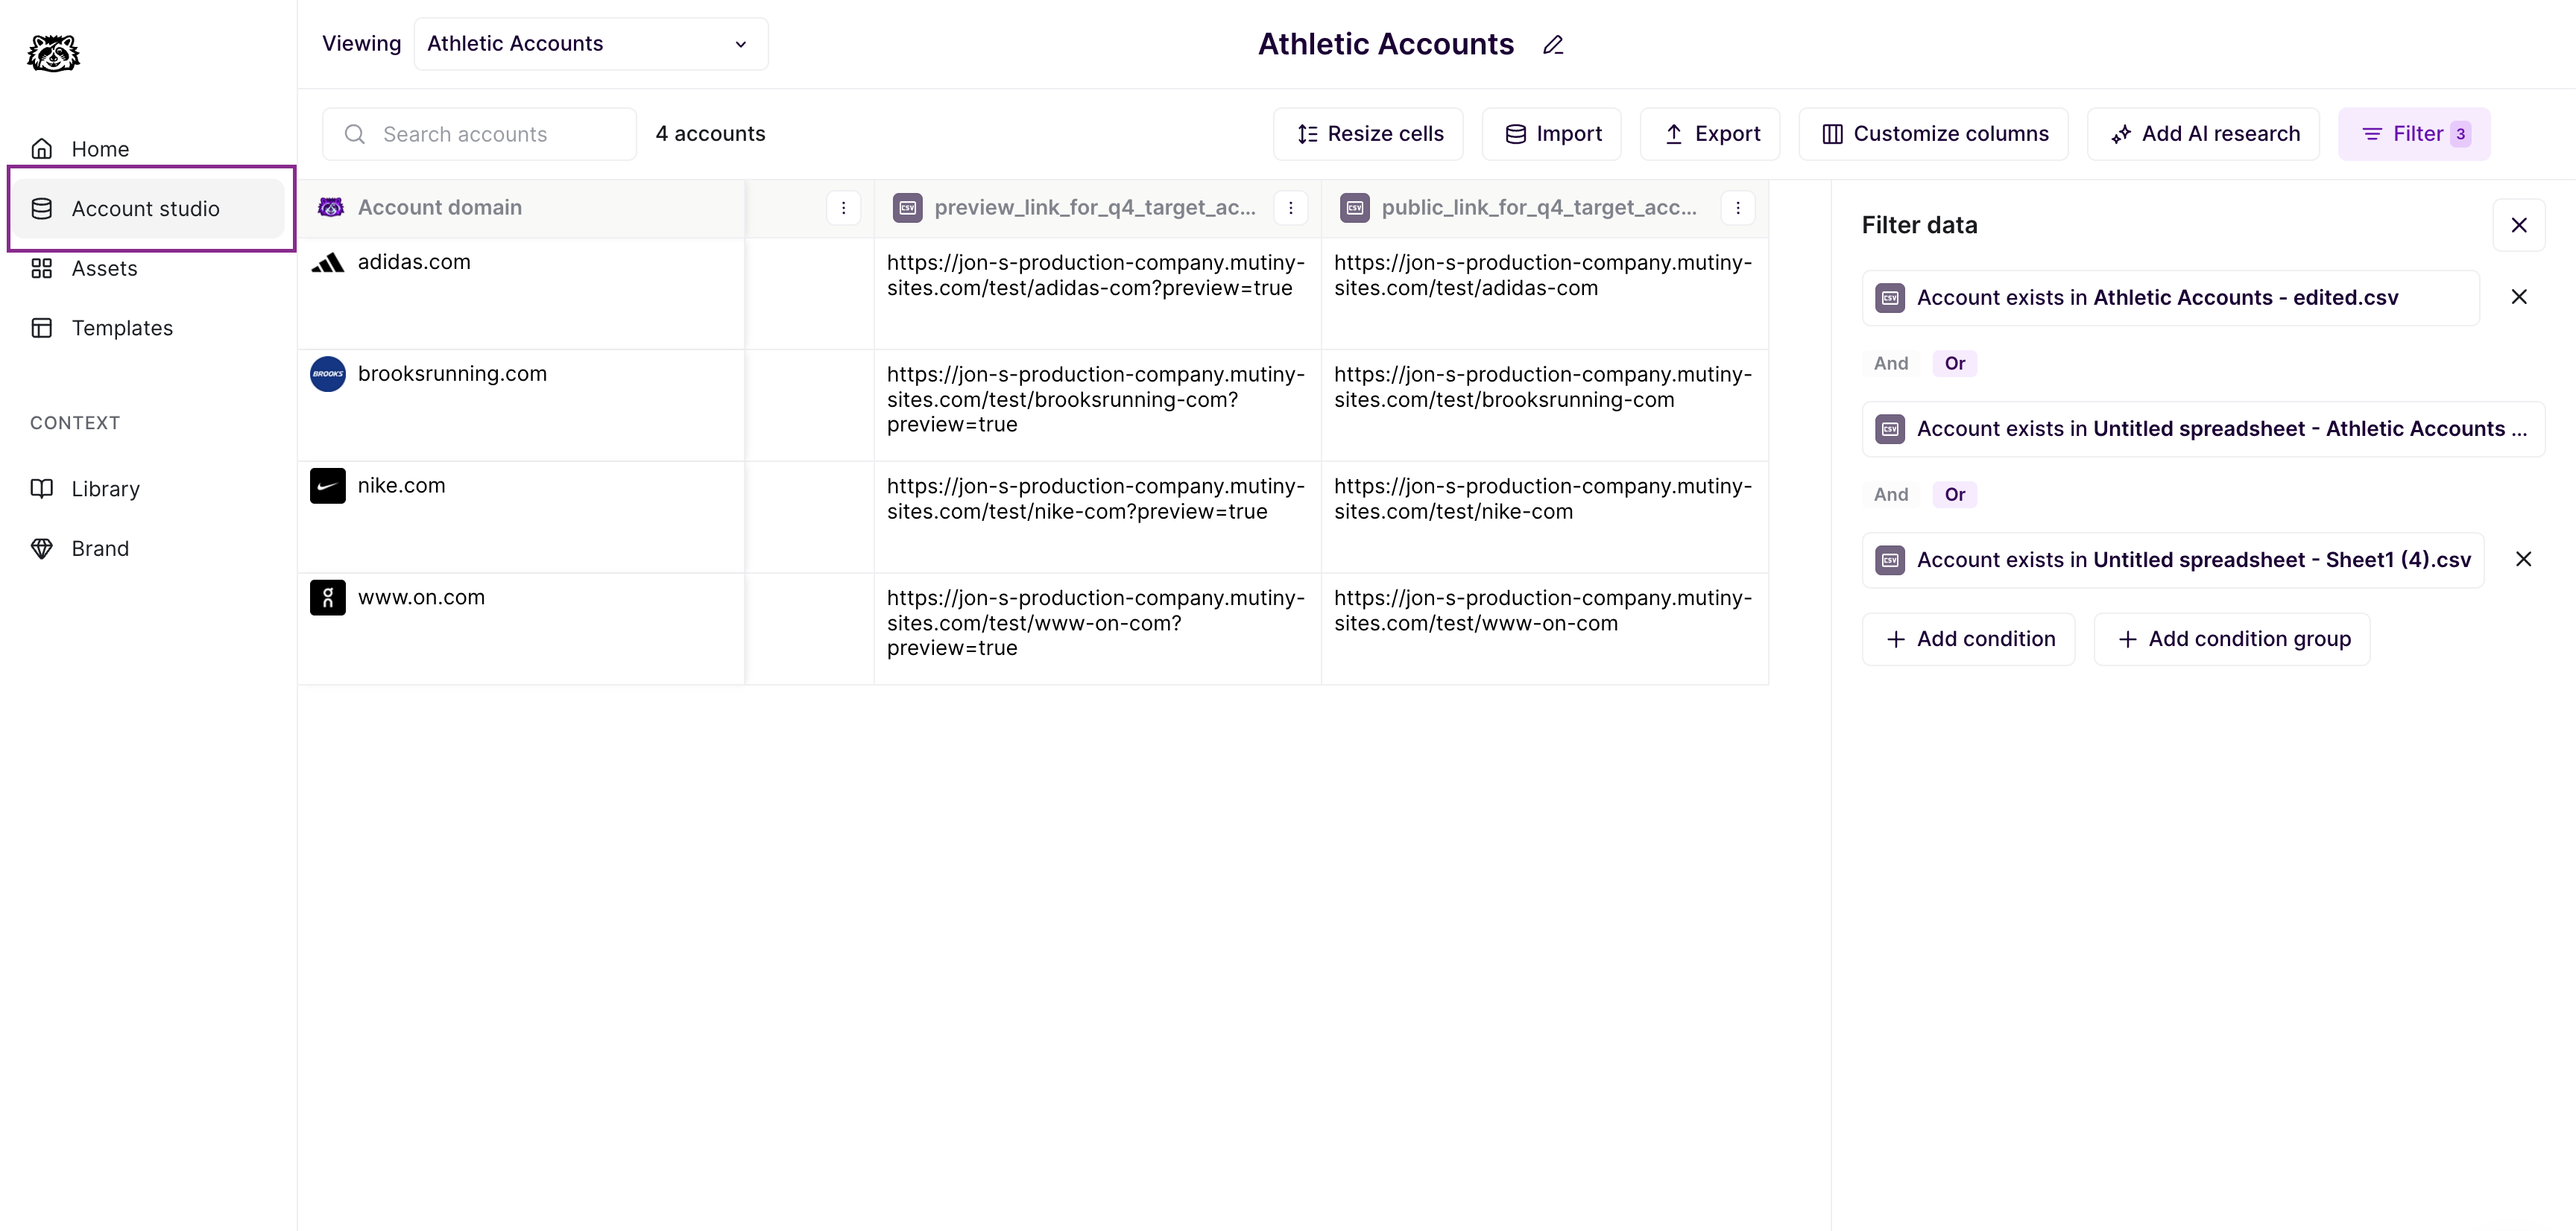
Task: Click the Nike logo icon
Action: coord(327,486)
